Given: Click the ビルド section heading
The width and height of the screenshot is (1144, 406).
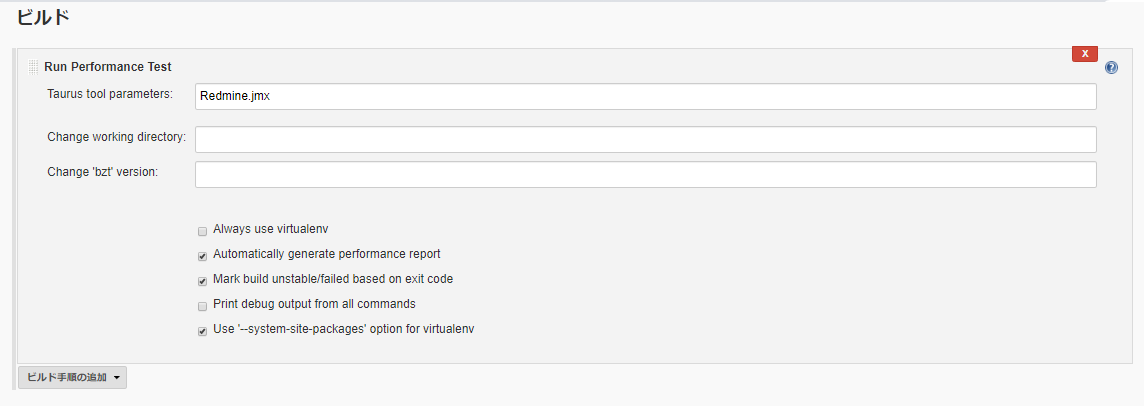Looking at the screenshot, I should tap(43, 17).
